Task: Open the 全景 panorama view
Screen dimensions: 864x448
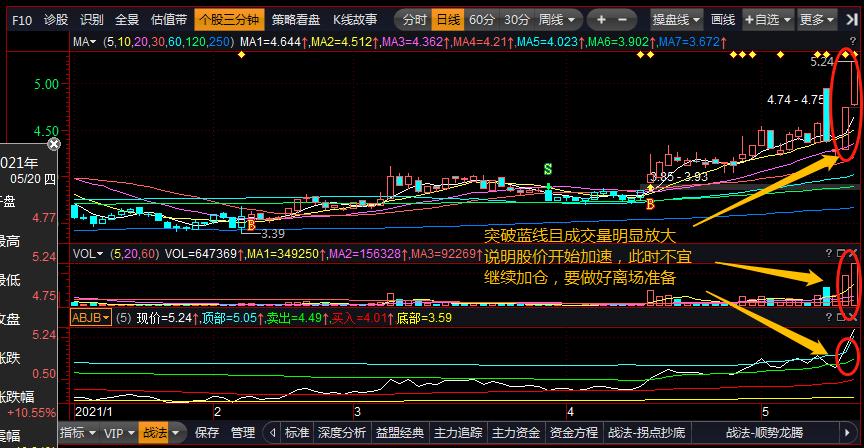Action: pos(127,20)
